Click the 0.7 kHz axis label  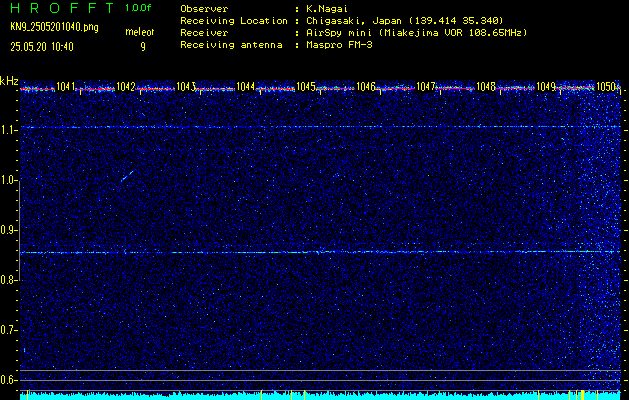point(8,331)
